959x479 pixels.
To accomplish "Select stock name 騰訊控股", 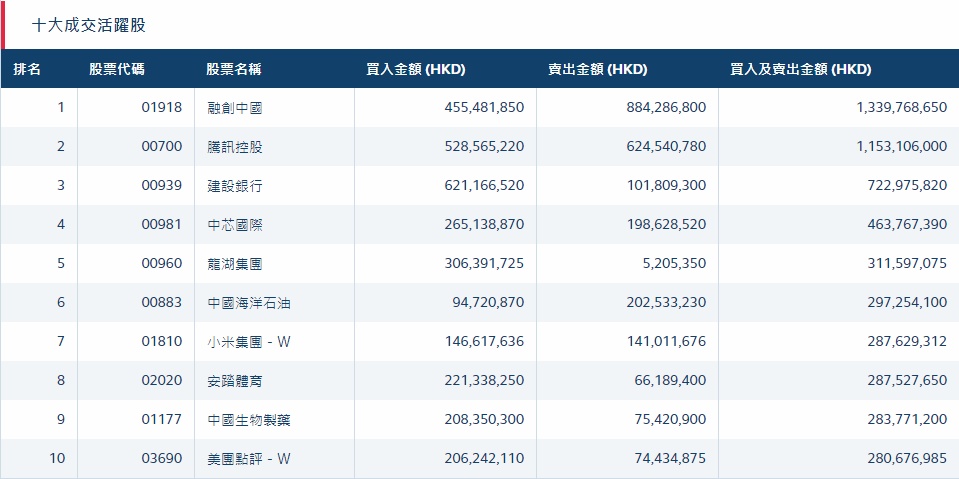I will (235, 147).
